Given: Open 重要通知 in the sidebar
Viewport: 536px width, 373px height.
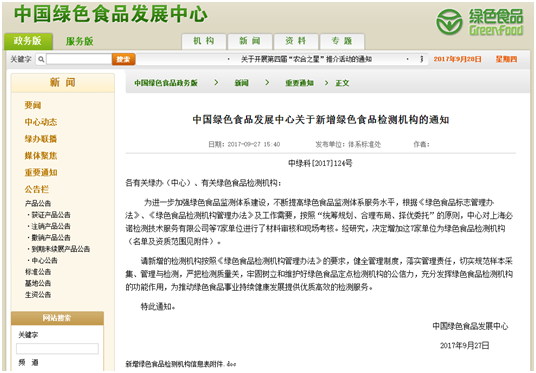Looking at the screenshot, I should (x=41, y=173).
